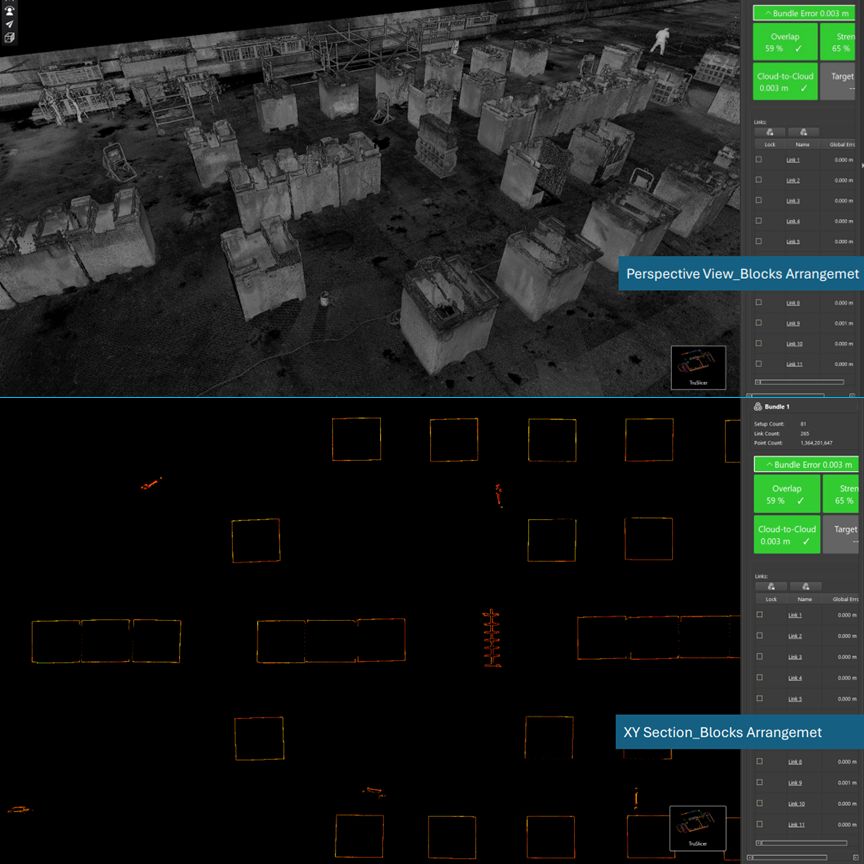Click the first Links icon button in lower panel
This screenshot has height=864, width=864.
coord(771,586)
